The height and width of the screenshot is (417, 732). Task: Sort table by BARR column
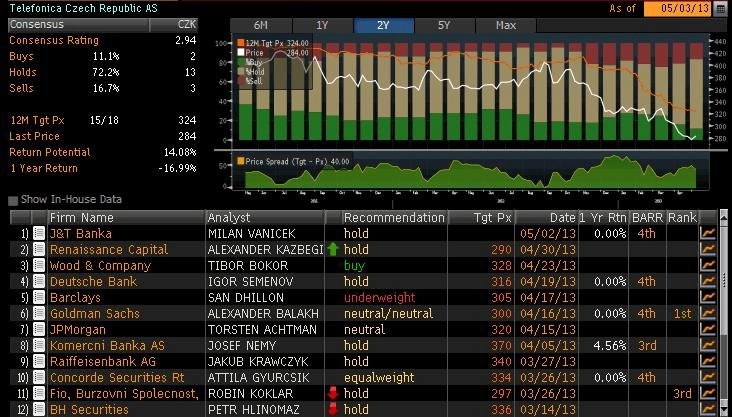[x=648, y=218]
